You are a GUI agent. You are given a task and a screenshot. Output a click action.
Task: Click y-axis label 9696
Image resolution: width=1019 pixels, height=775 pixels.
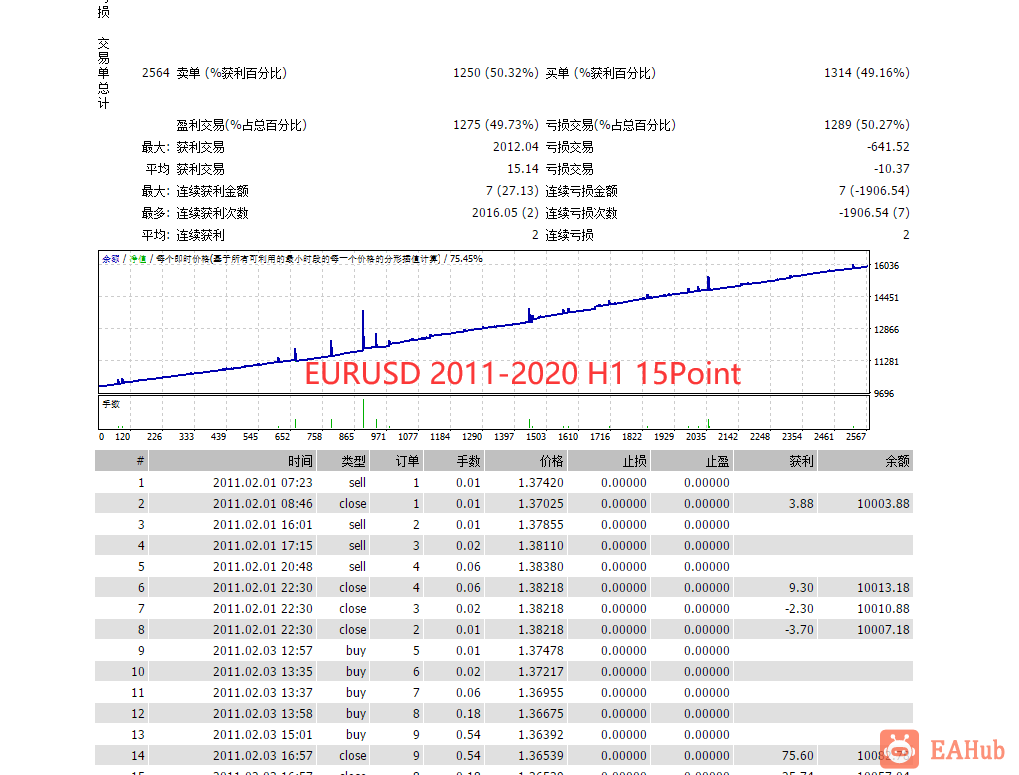tap(884, 394)
